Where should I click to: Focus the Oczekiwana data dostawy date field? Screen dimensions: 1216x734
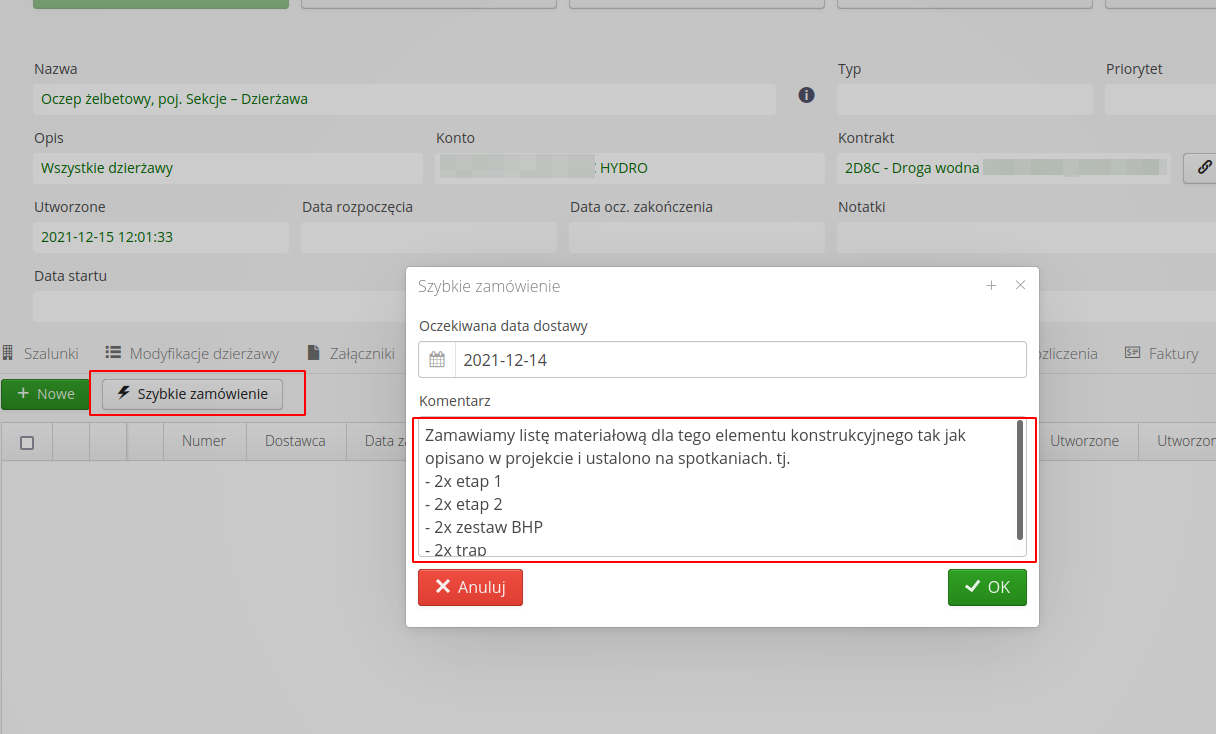pyautogui.click(x=739, y=360)
